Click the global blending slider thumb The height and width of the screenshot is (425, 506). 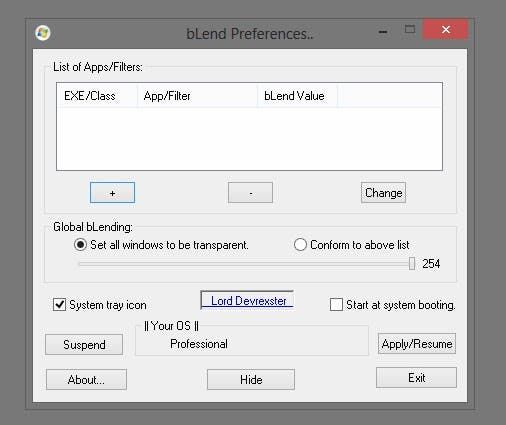click(x=412, y=264)
